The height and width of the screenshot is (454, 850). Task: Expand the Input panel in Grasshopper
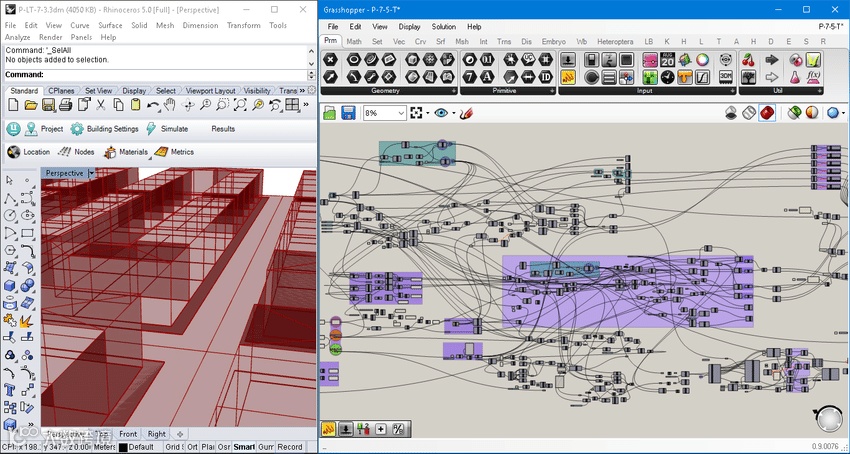click(x=733, y=91)
